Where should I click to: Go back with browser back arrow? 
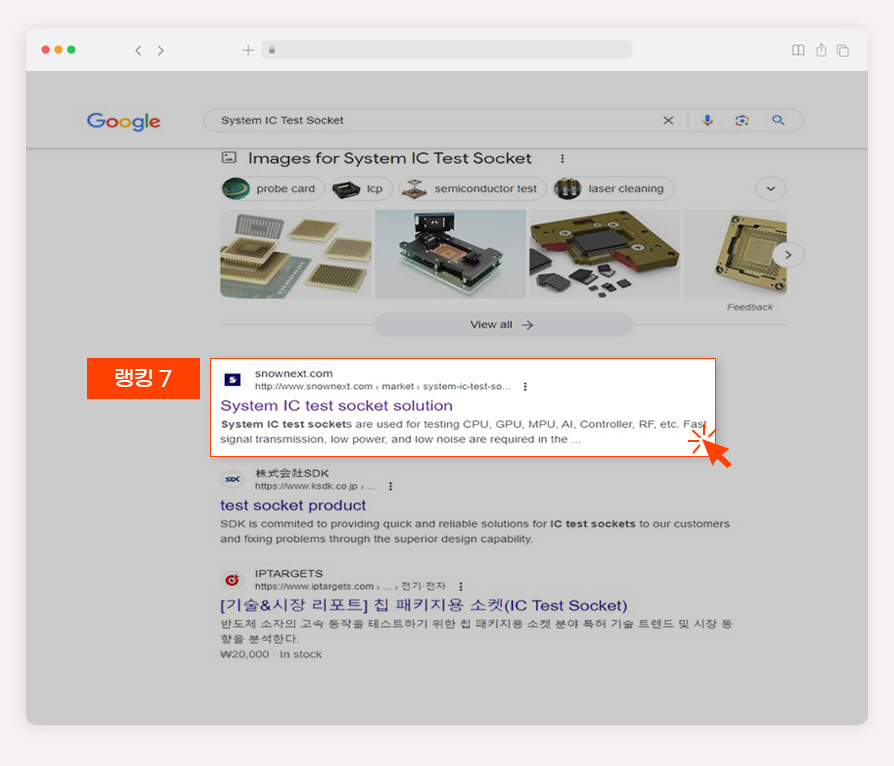[138, 50]
